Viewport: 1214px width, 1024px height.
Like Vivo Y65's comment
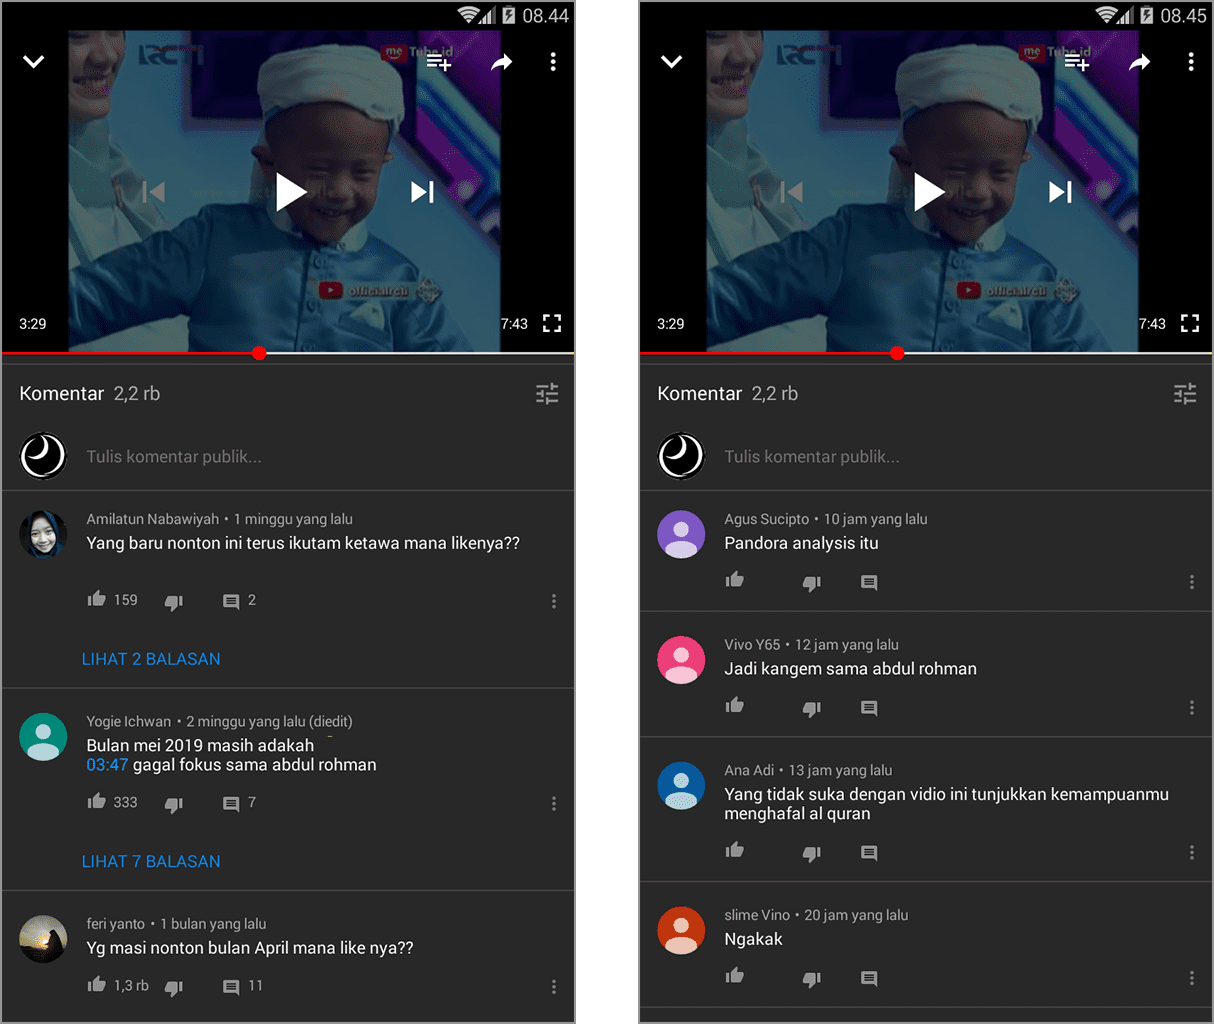coord(735,706)
